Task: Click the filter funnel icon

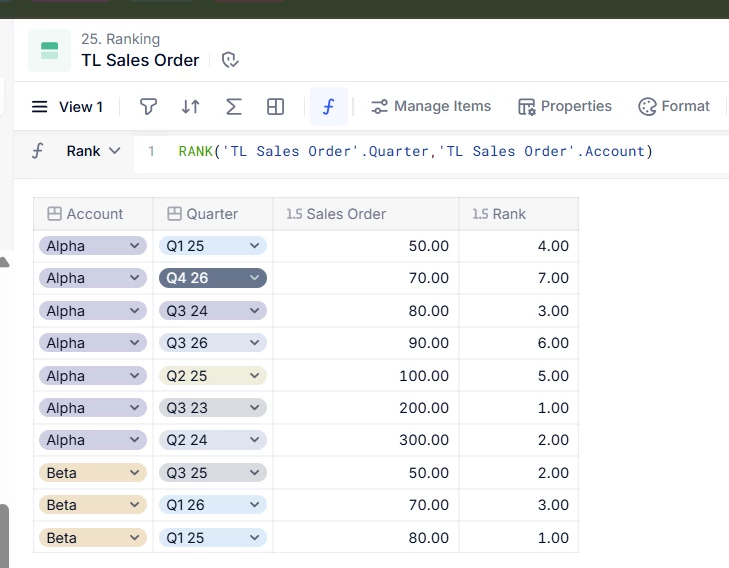Action: (148, 107)
